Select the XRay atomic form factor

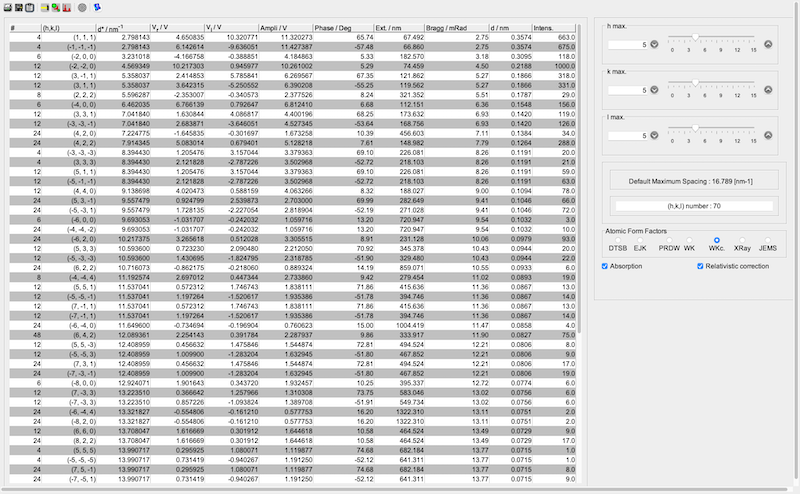tap(742, 240)
